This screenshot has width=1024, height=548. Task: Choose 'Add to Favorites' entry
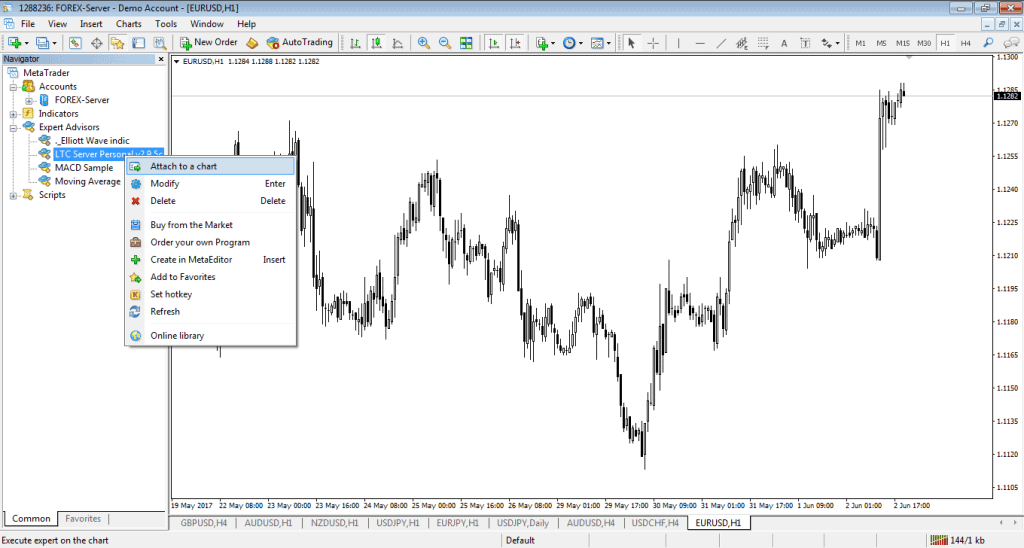(x=210, y=277)
